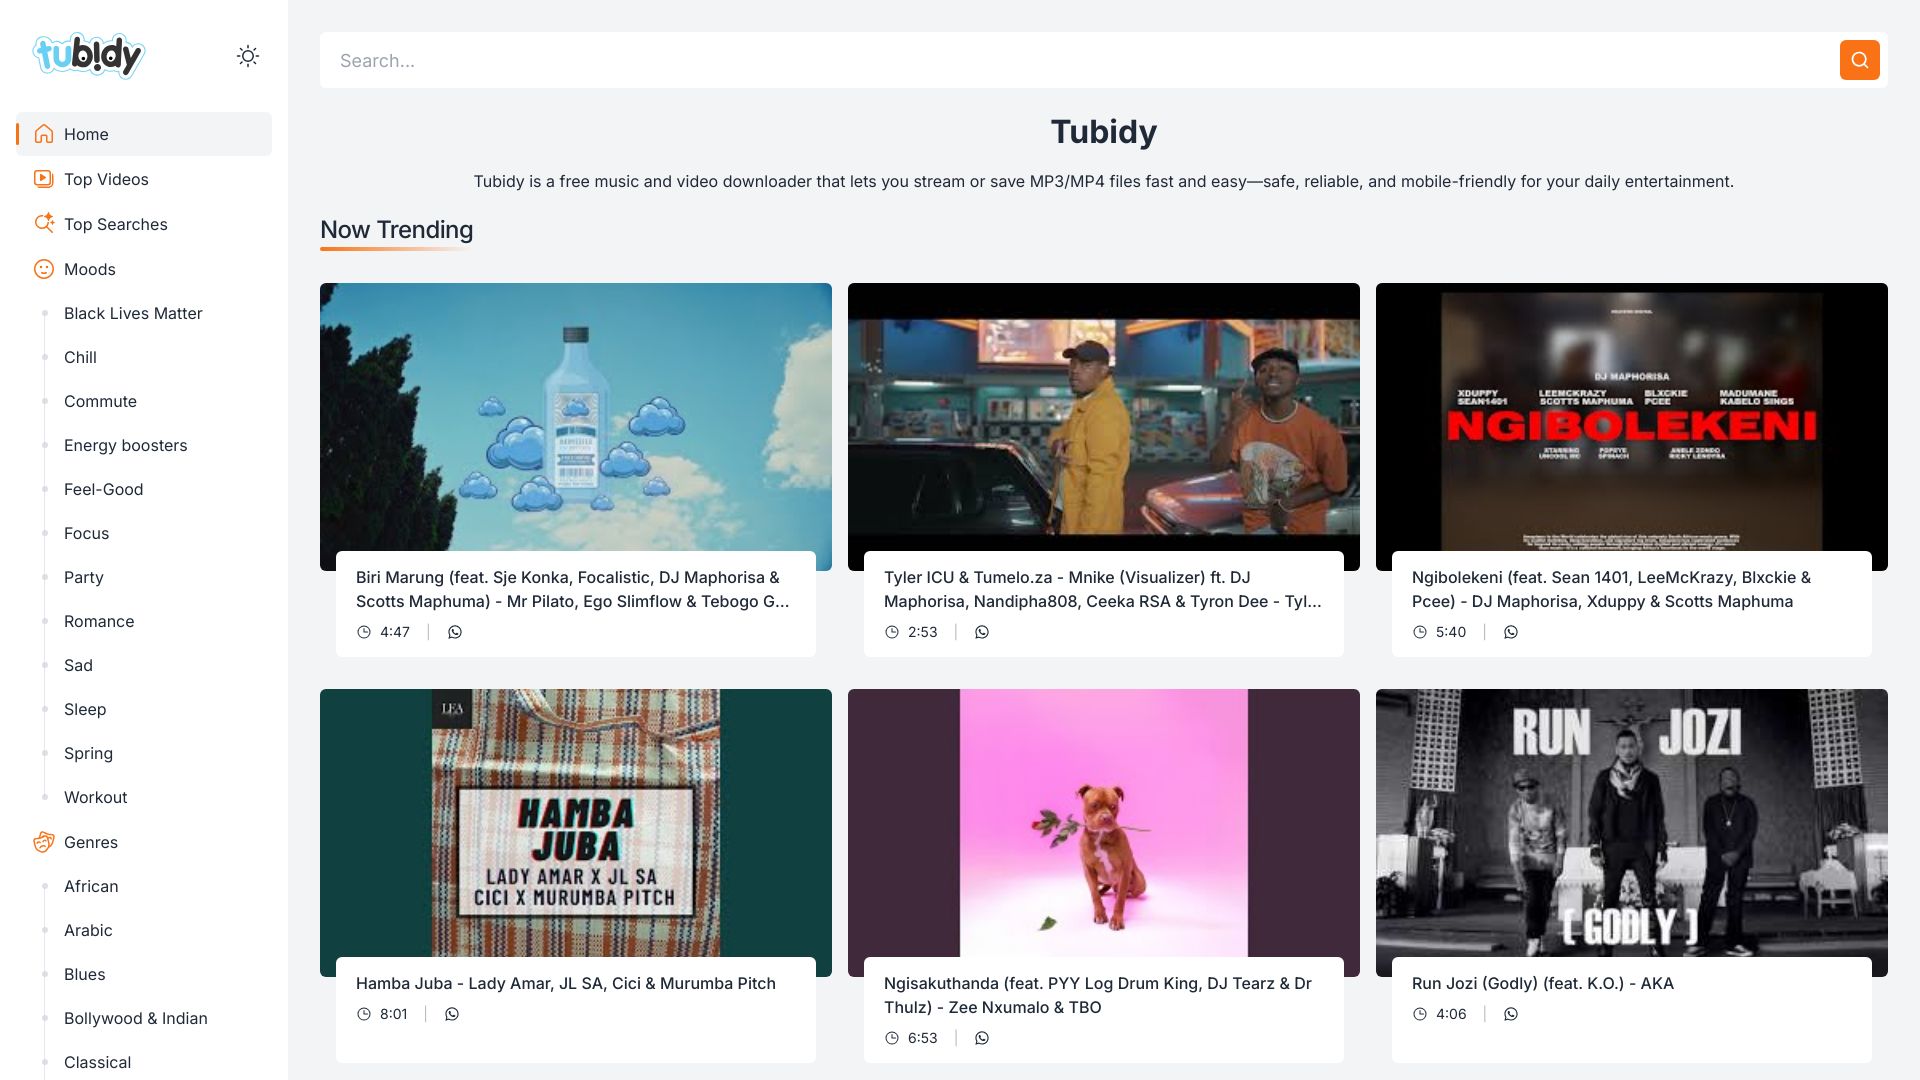The image size is (1920, 1080).
Task: Click the clock icon beside 8:01
Action: click(x=364, y=1014)
